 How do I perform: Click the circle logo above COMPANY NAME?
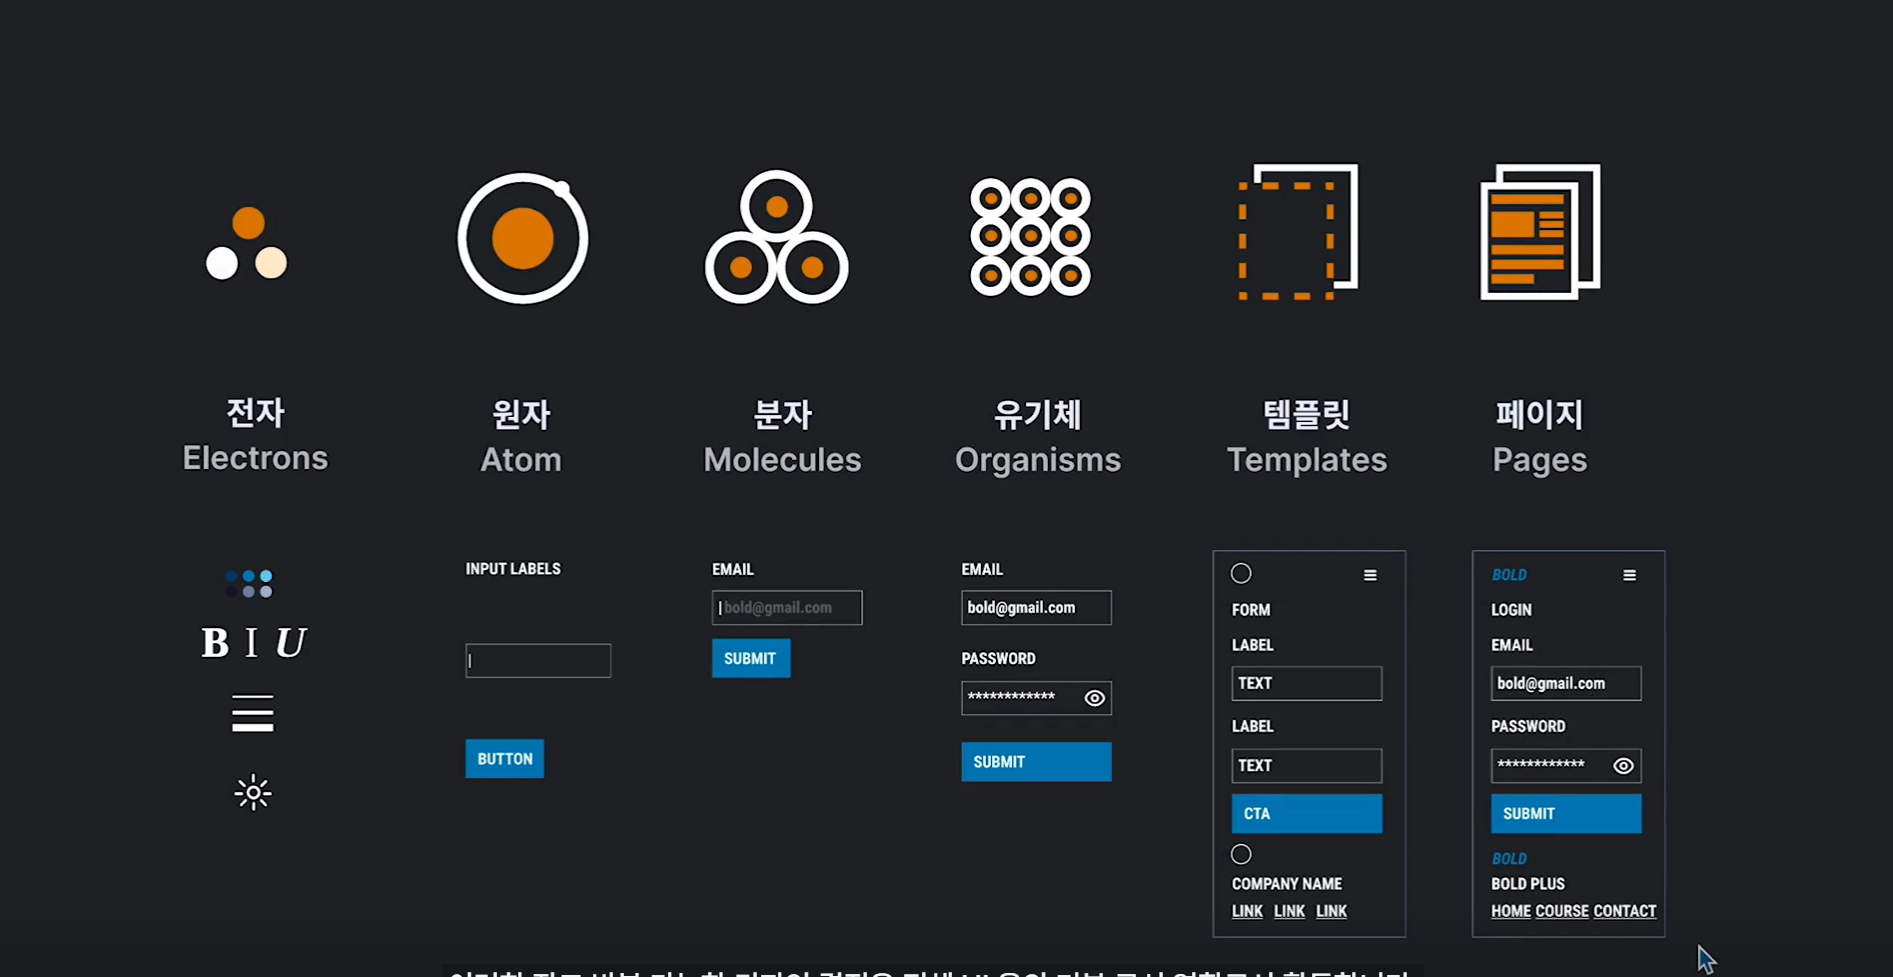tap(1241, 854)
